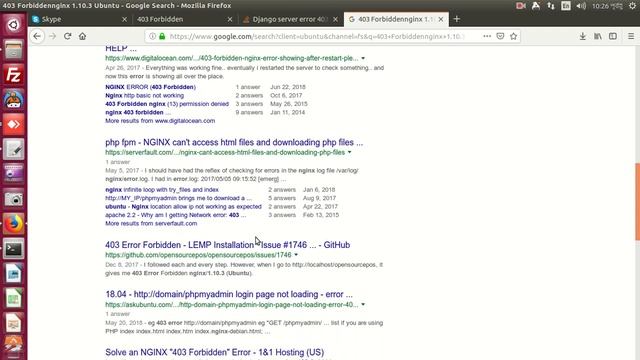
Task: Open More results from www.digitalocean.com
Action: pos(160,121)
